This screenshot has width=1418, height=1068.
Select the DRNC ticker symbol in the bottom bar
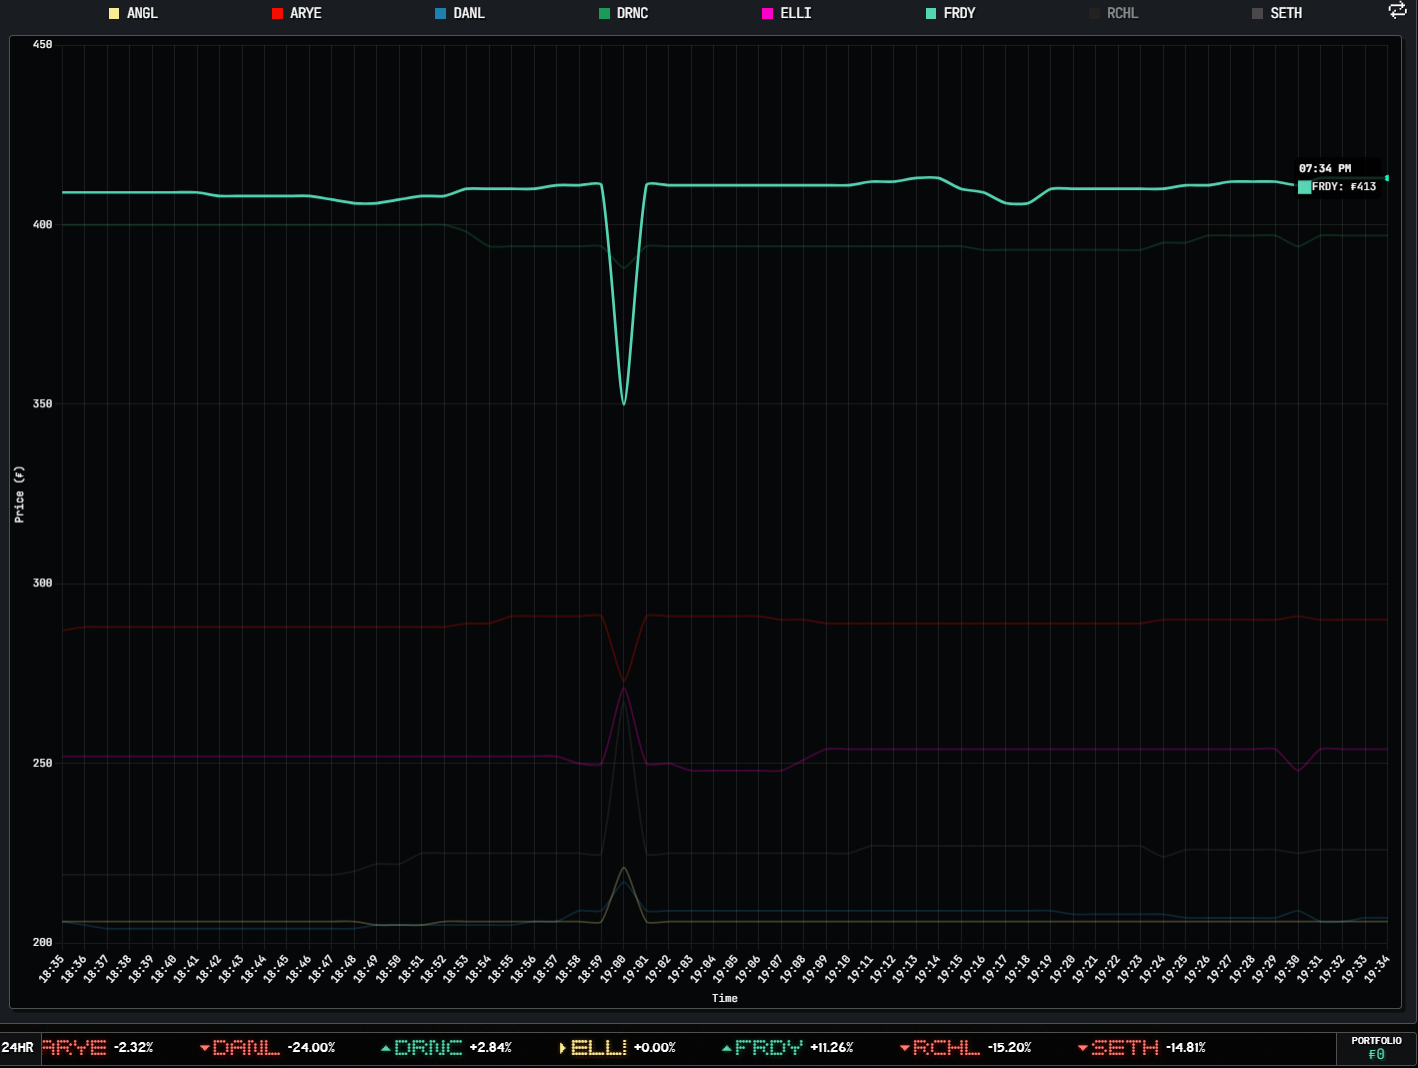pos(428,1047)
